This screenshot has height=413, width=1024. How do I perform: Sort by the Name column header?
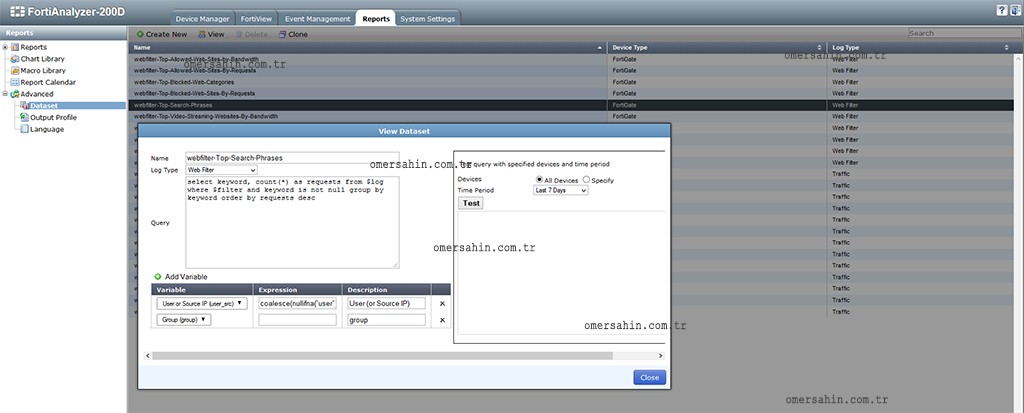[368, 48]
